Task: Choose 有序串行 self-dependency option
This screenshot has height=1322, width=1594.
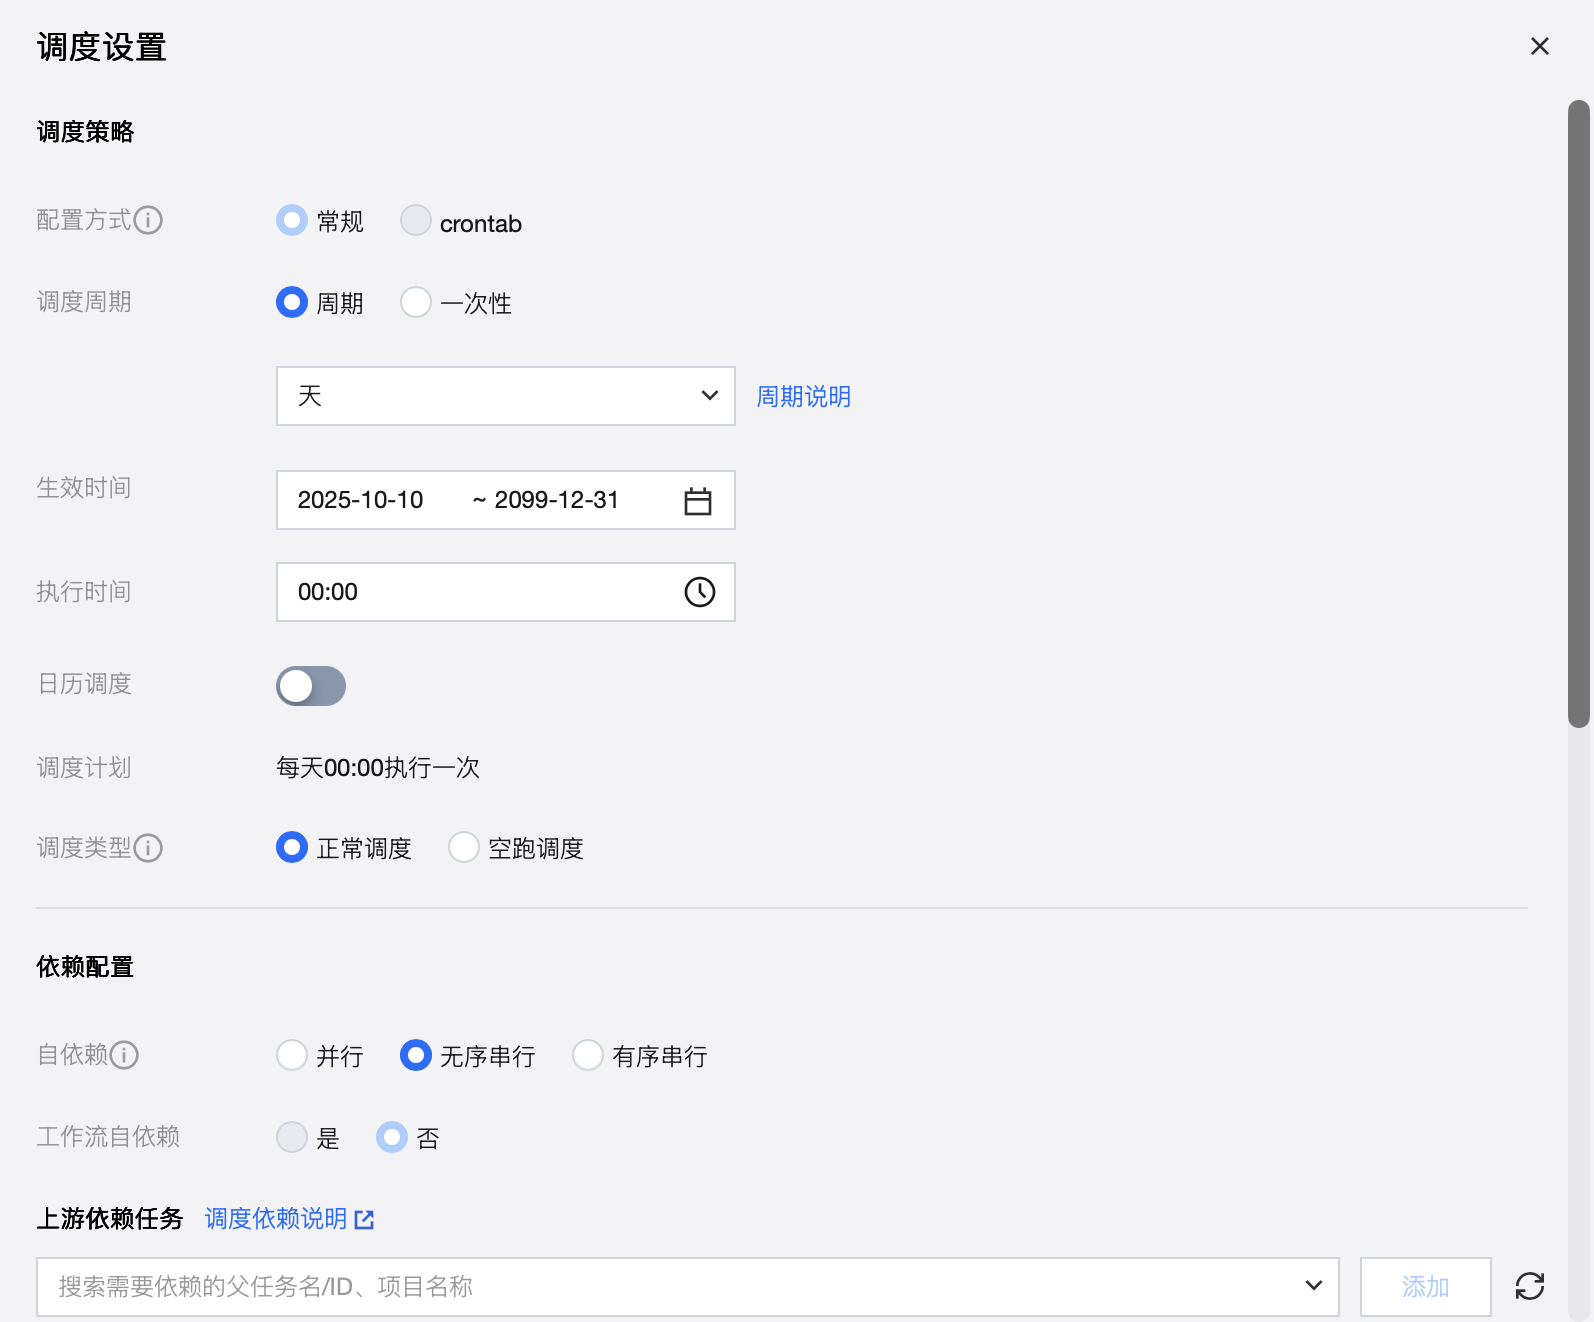Action: pyautogui.click(x=588, y=1055)
